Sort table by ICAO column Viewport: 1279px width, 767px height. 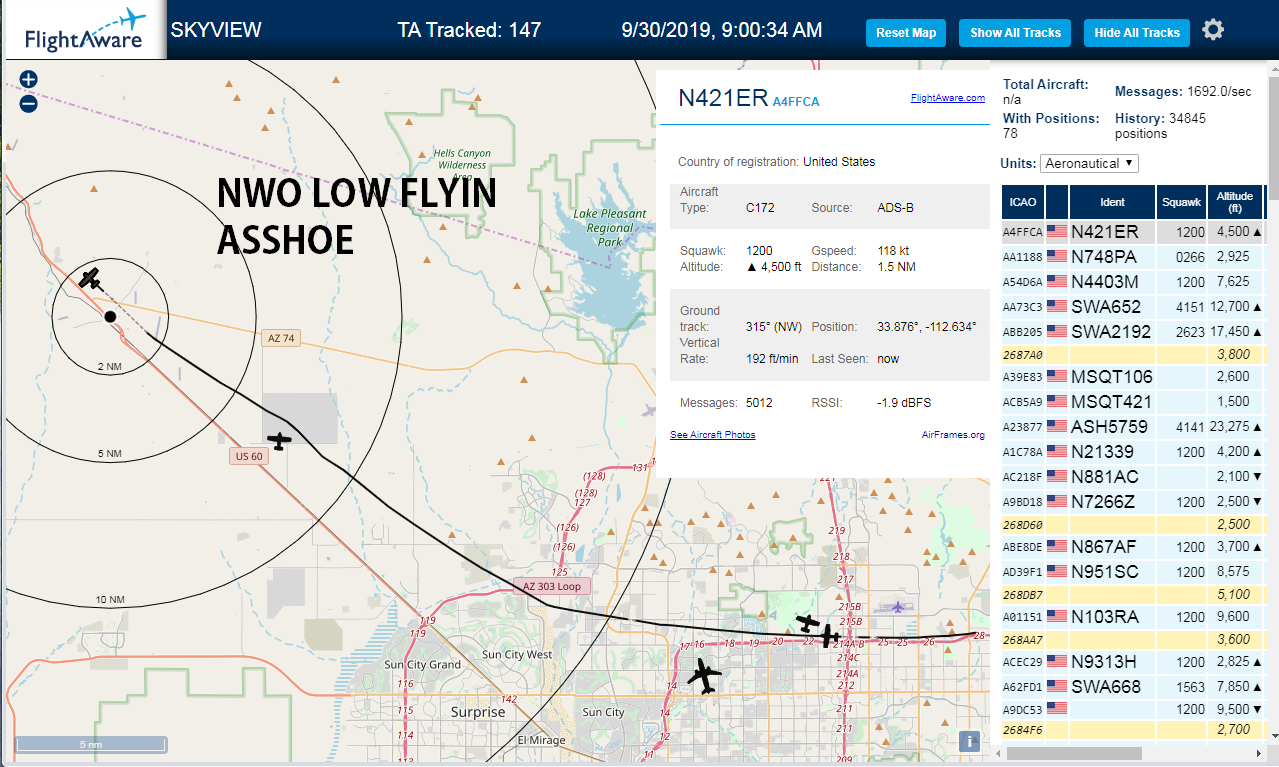(x=1023, y=202)
